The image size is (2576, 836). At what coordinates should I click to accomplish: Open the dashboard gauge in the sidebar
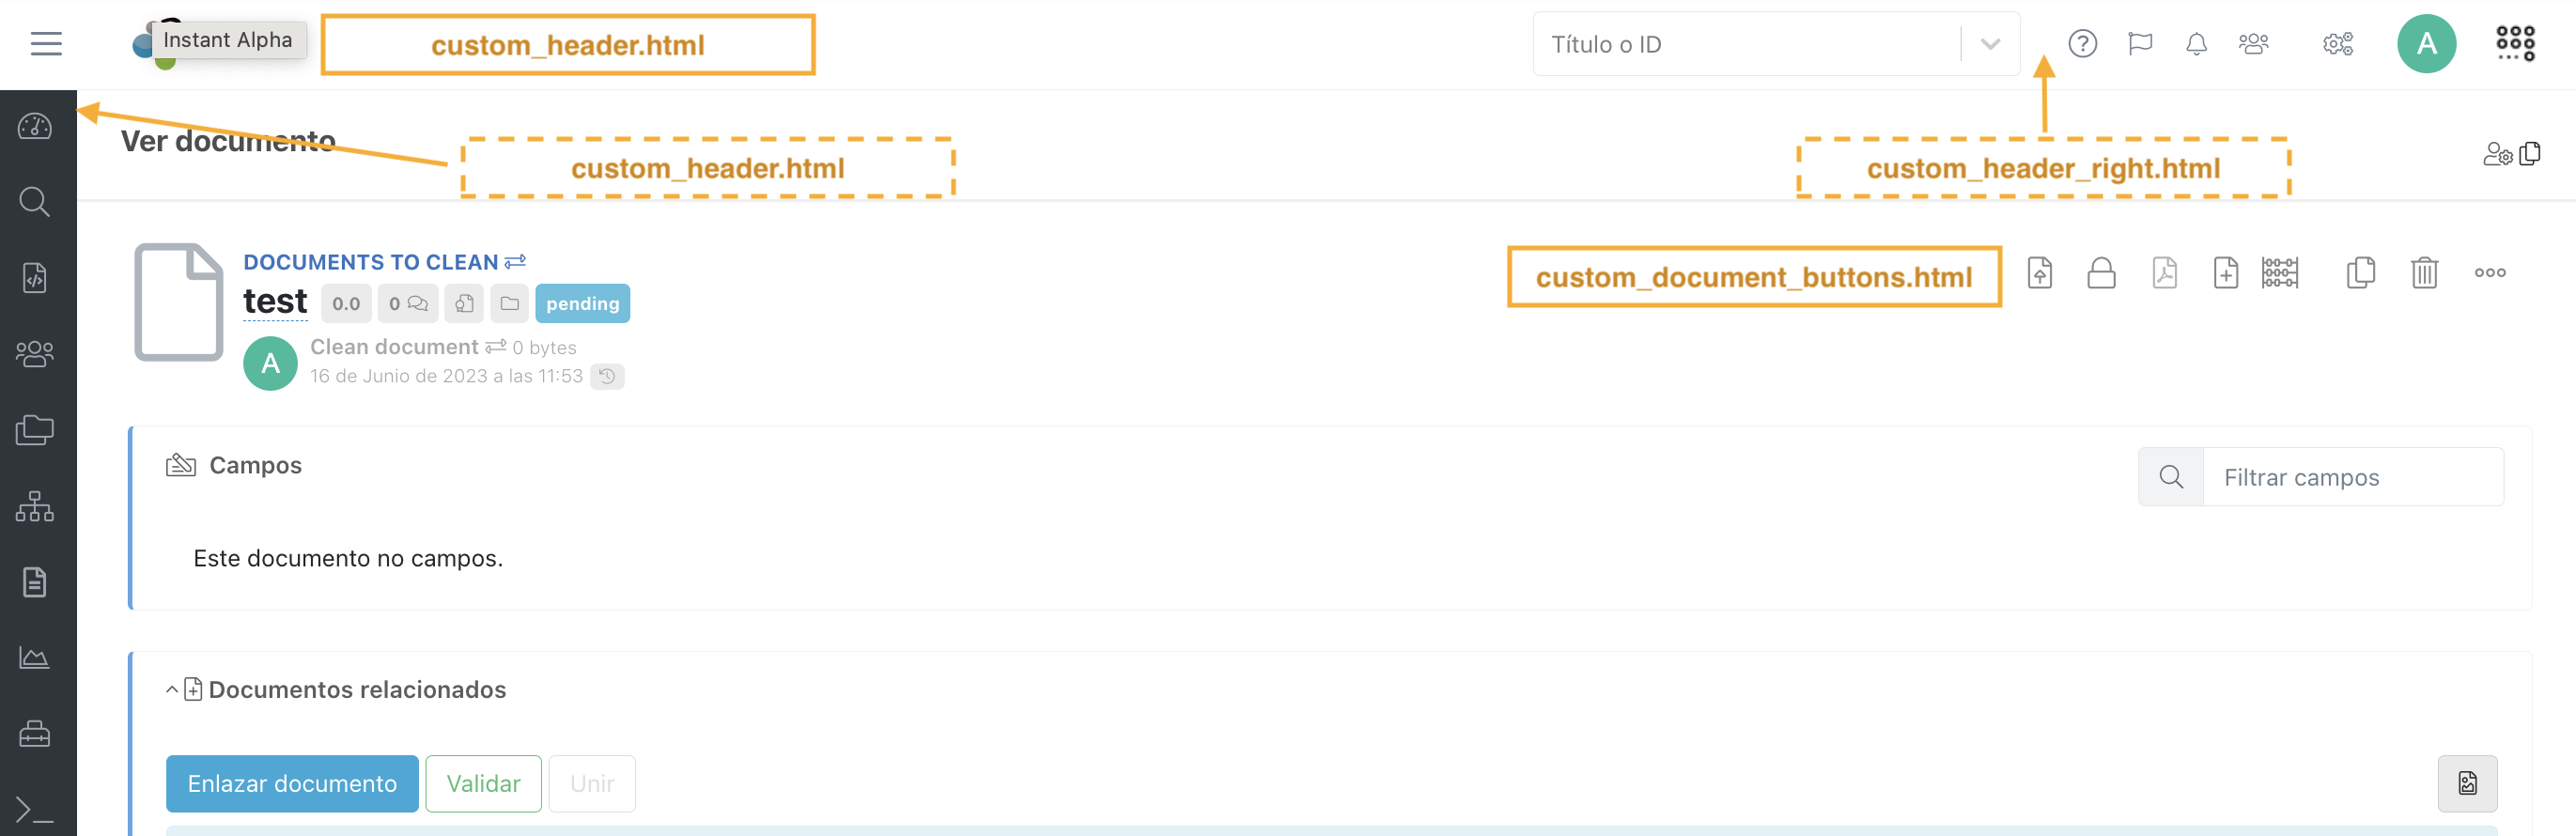pos(35,125)
